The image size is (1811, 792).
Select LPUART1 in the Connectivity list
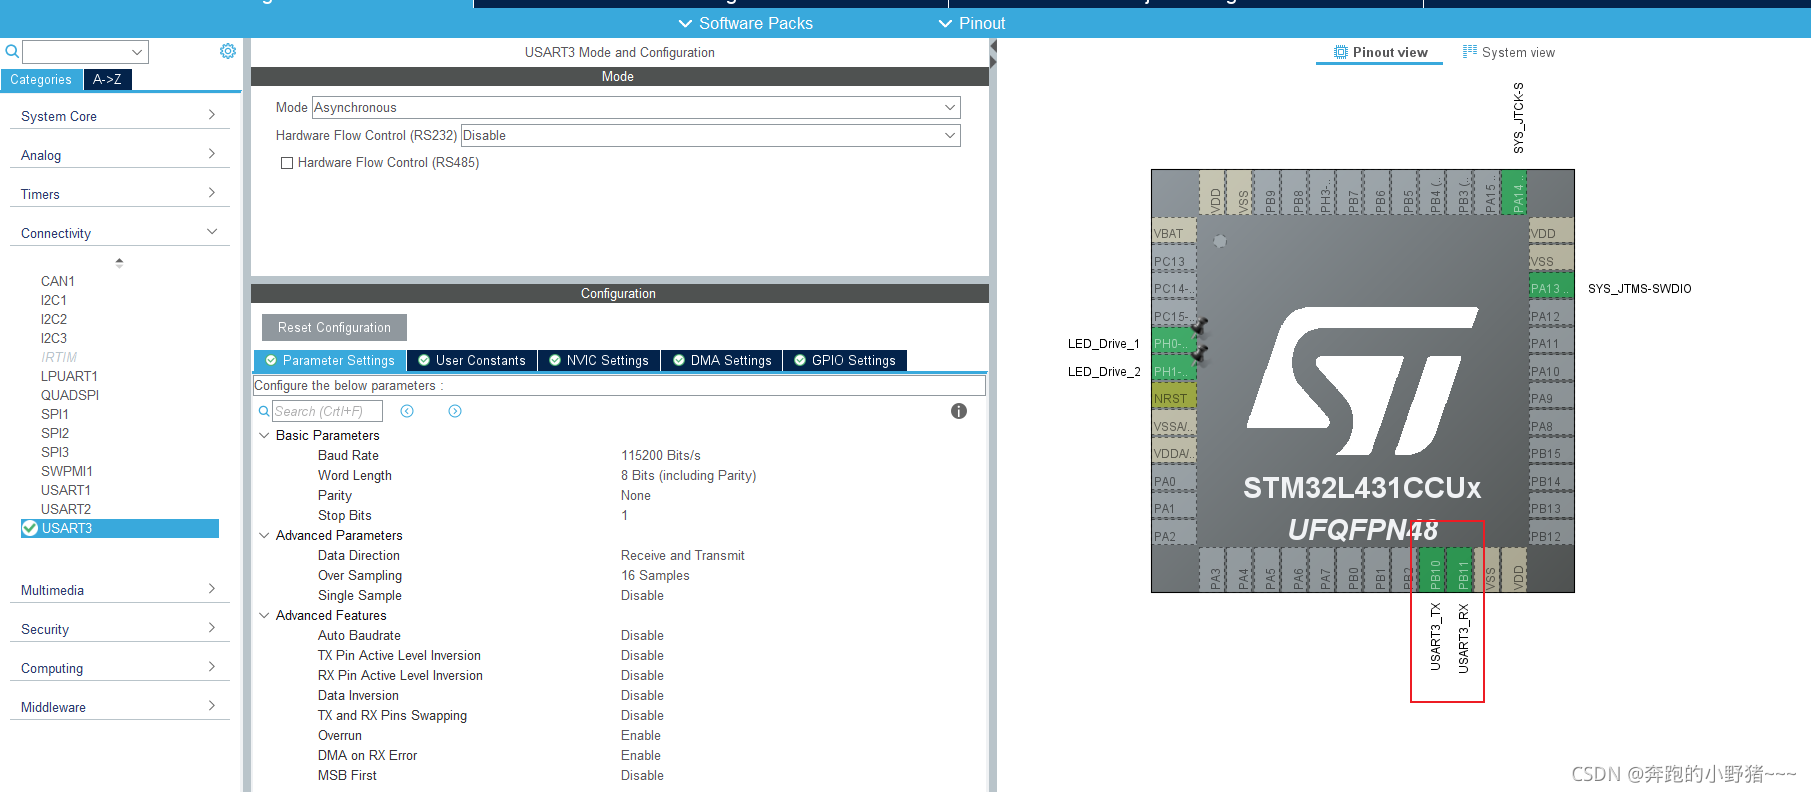(69, 376)
